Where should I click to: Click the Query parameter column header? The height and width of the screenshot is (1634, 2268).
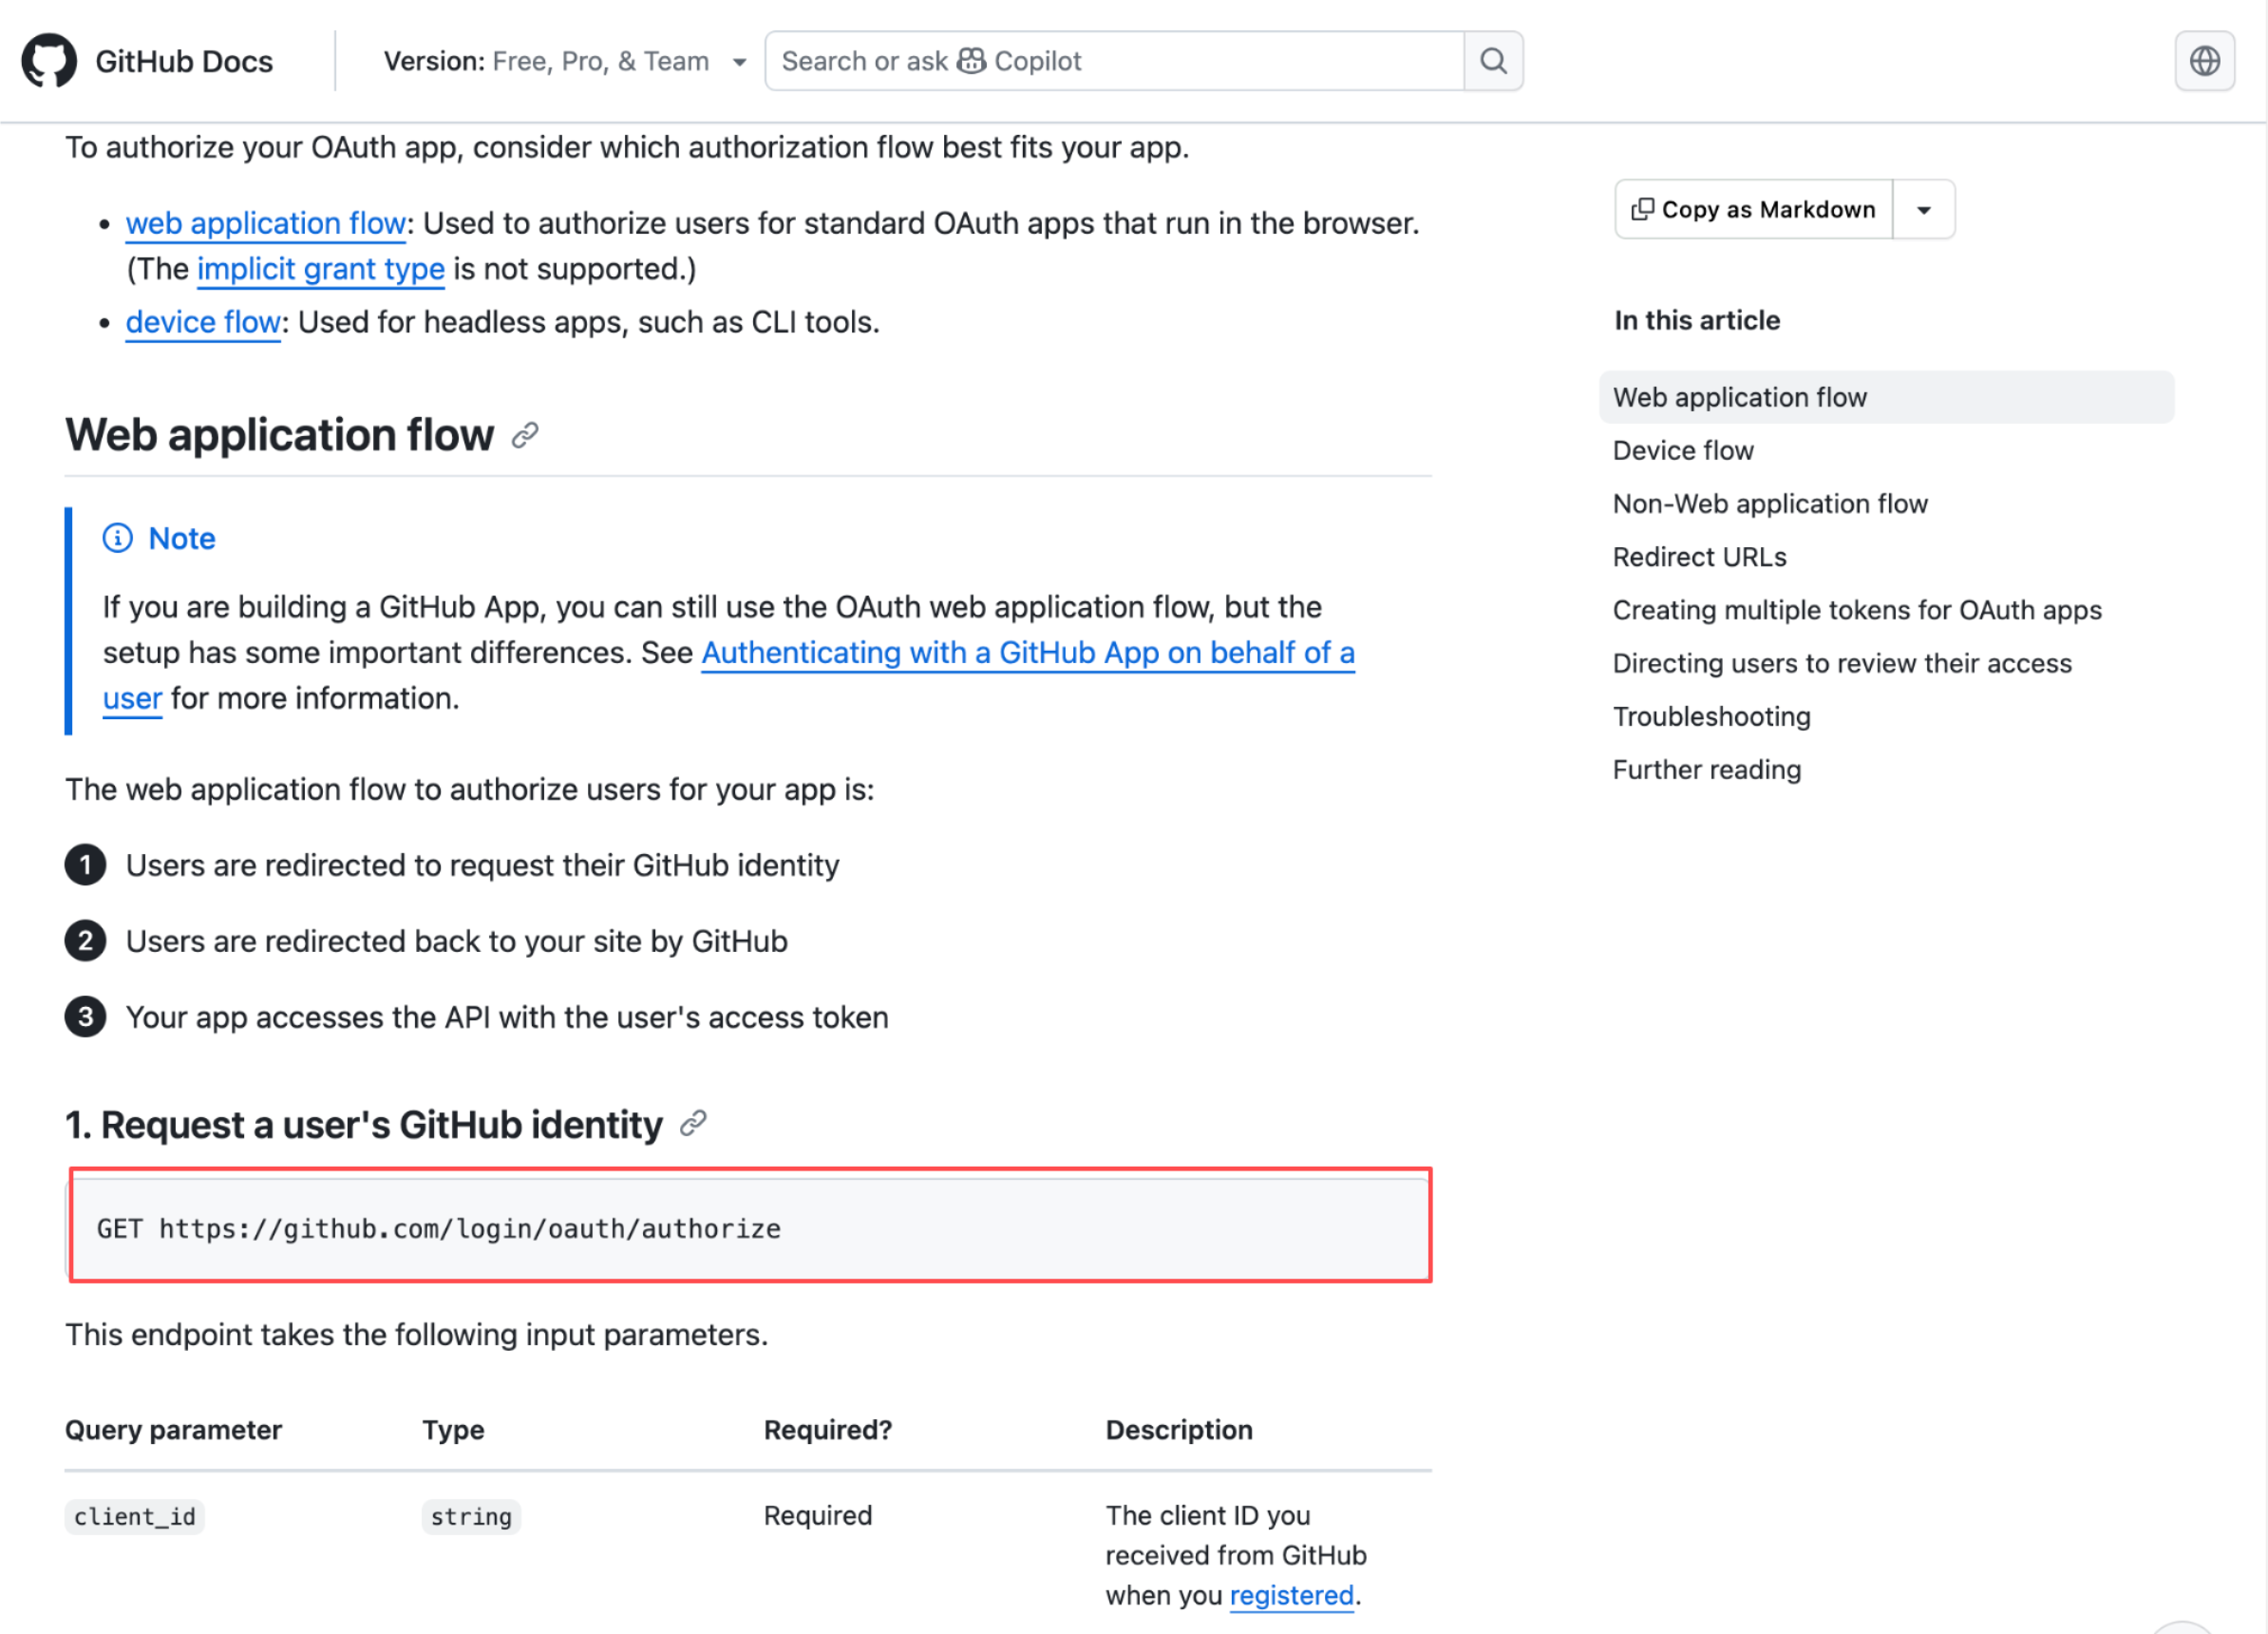click(x=174, y=1430)
